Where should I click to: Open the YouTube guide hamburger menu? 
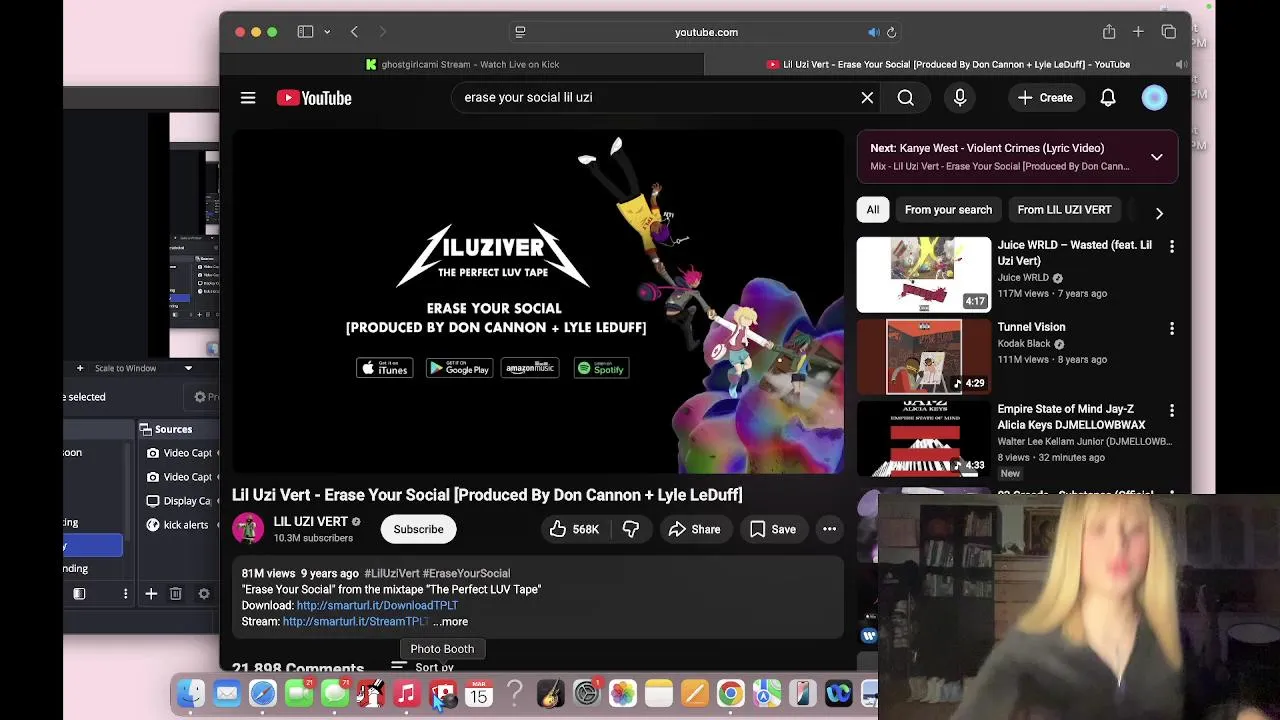248,98
